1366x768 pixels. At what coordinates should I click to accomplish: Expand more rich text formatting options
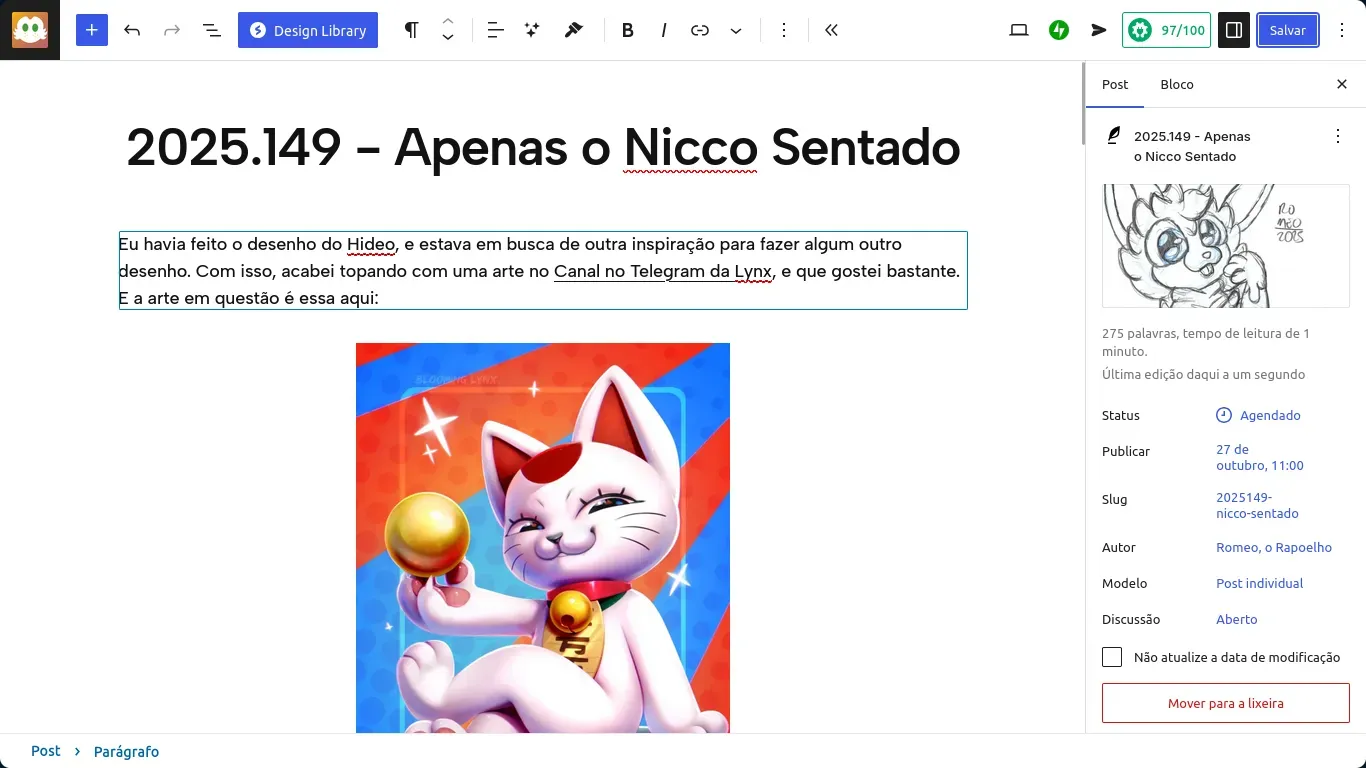[x=736, y=30]
